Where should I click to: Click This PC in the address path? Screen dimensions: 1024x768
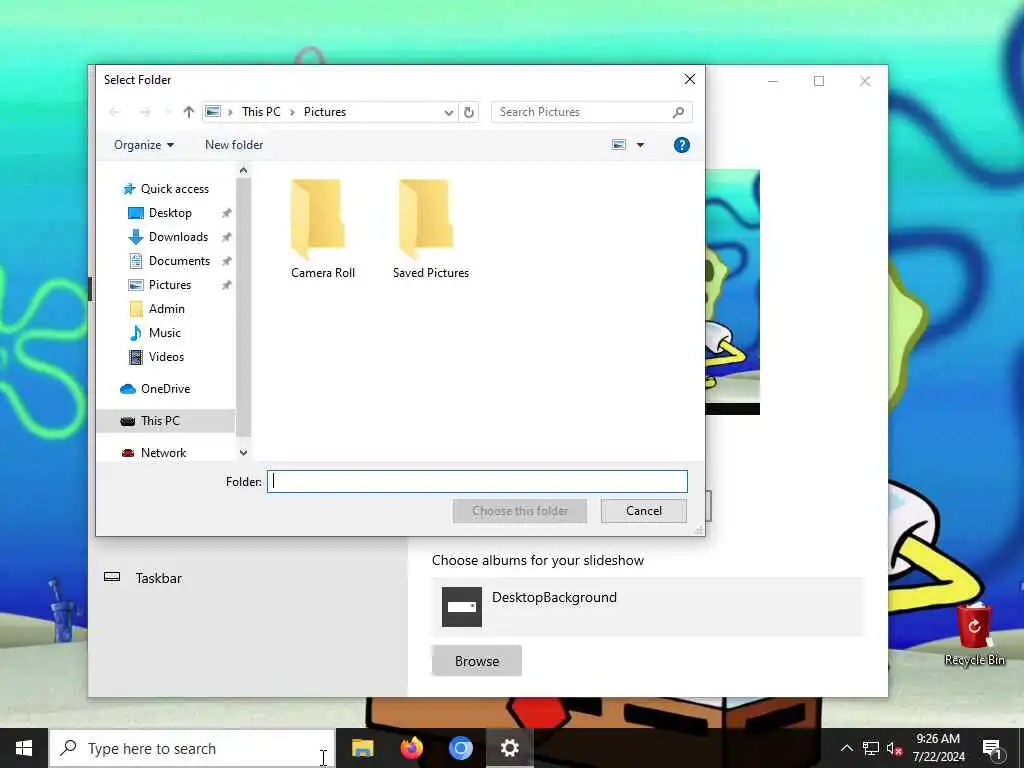(261, 112)
